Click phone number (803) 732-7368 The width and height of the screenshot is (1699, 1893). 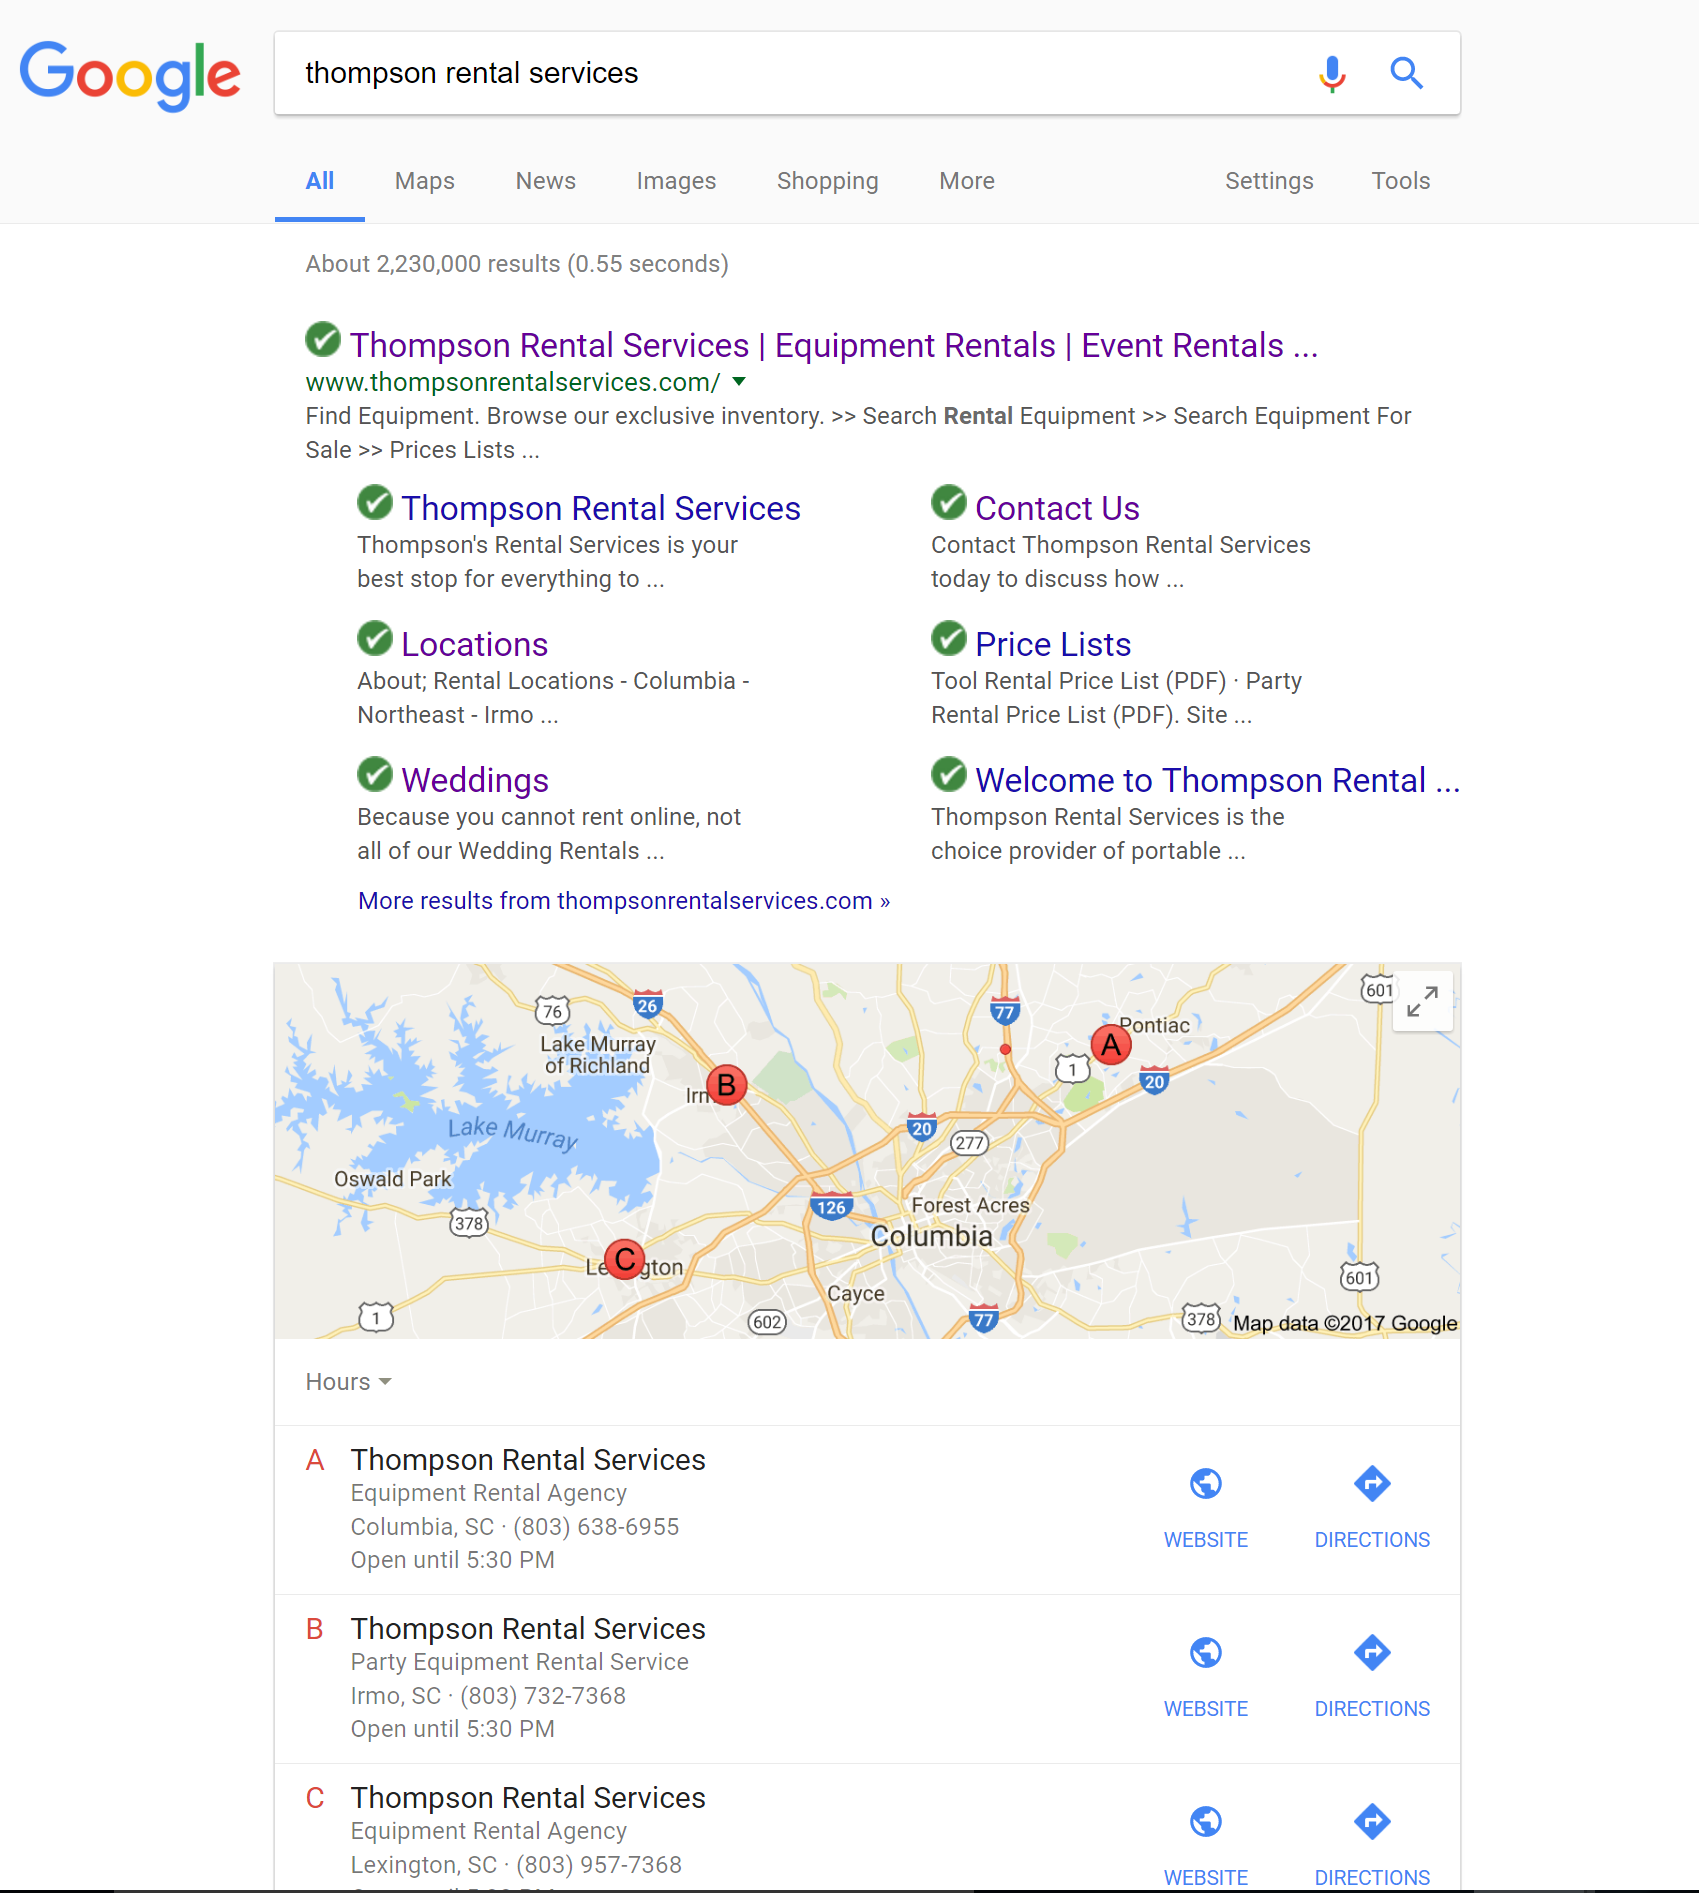[x=543, y=1696]
